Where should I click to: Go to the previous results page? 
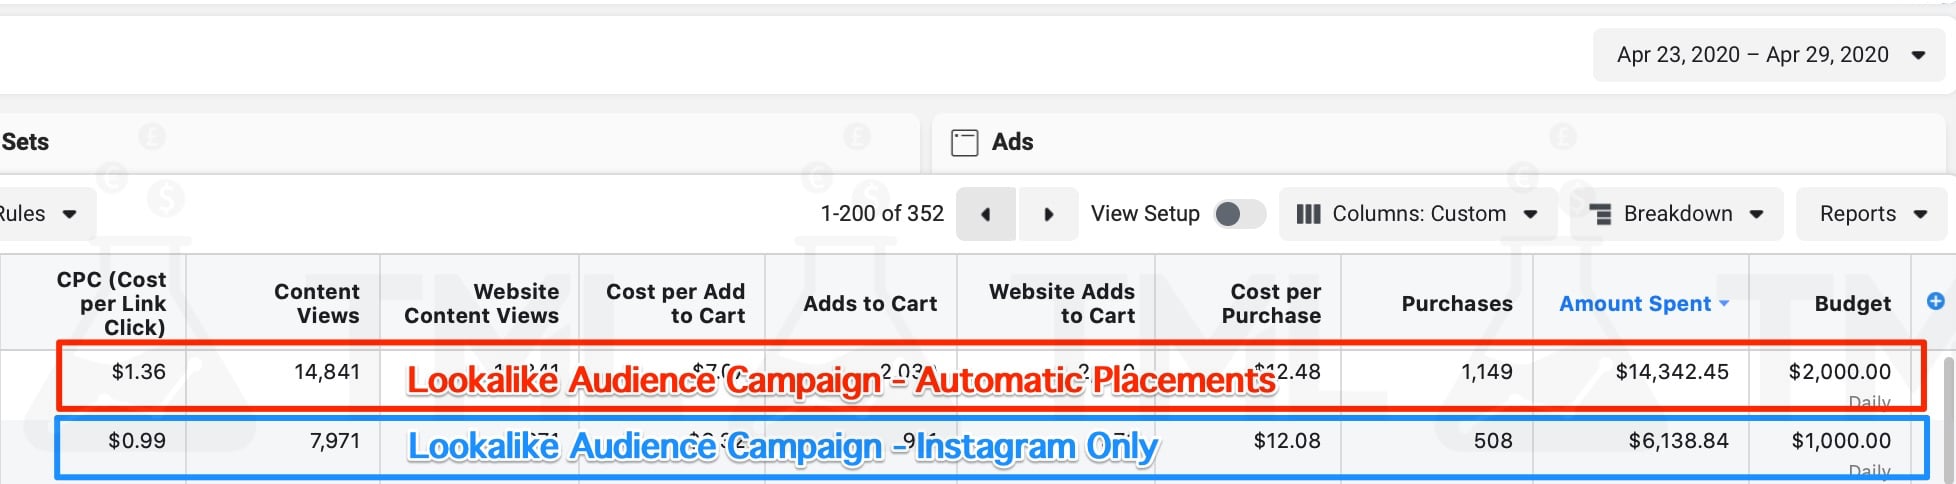(985, 214)
